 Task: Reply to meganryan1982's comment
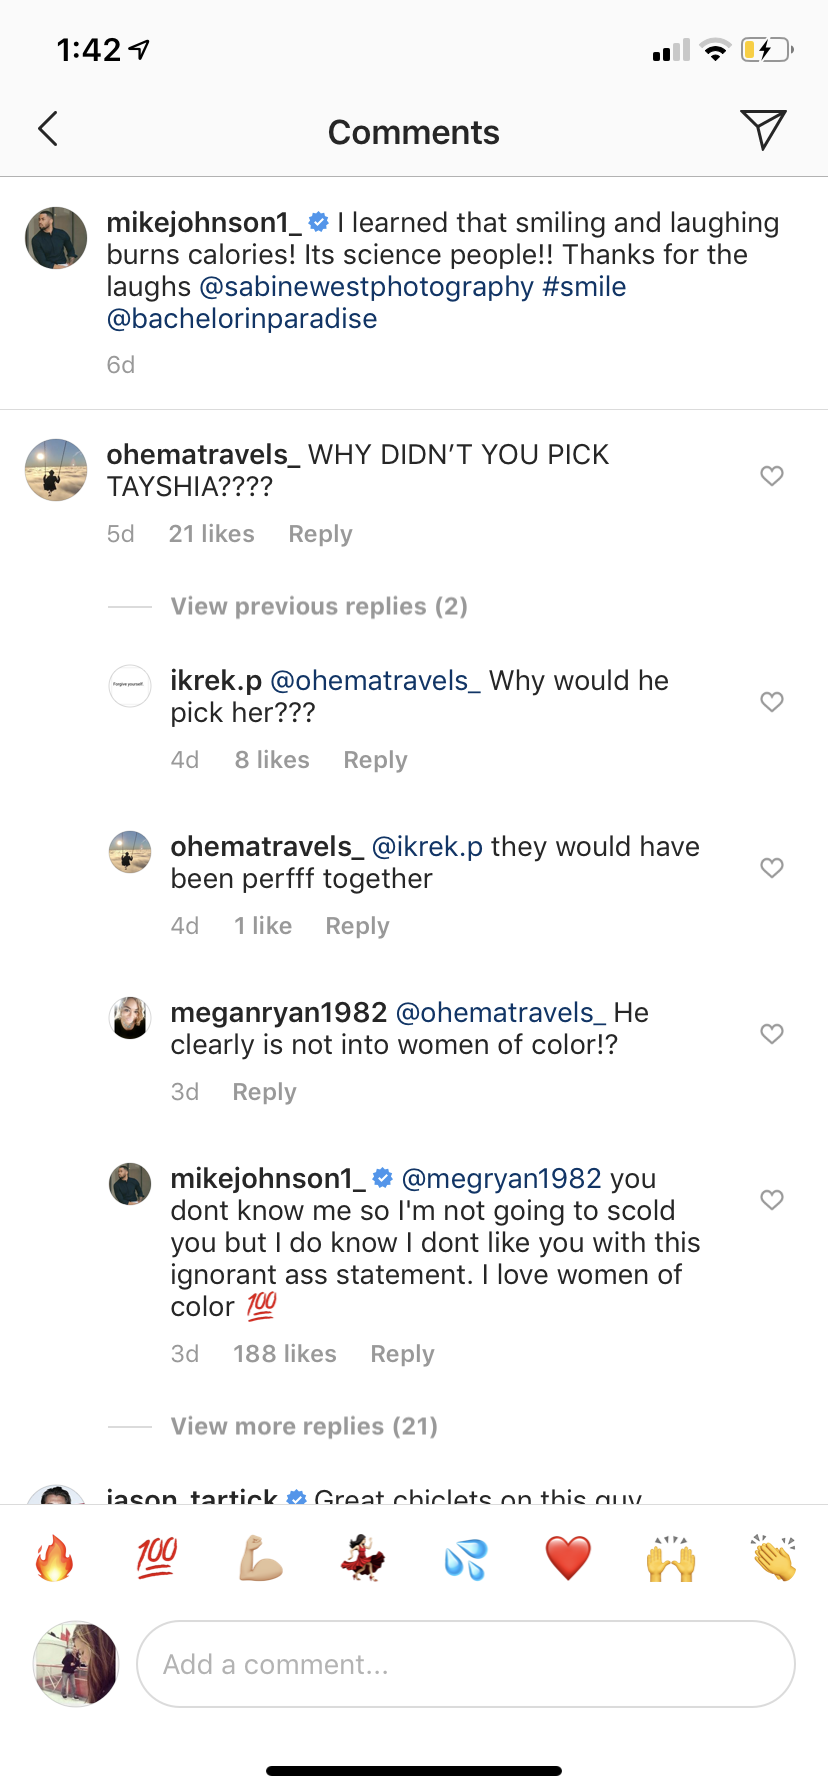click(x=264, y=1093)
